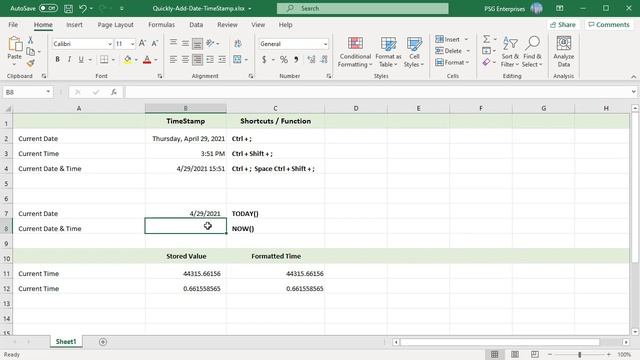Select the Format Painter brush
This screenshot has height=360, width=640.
point(30,63)
